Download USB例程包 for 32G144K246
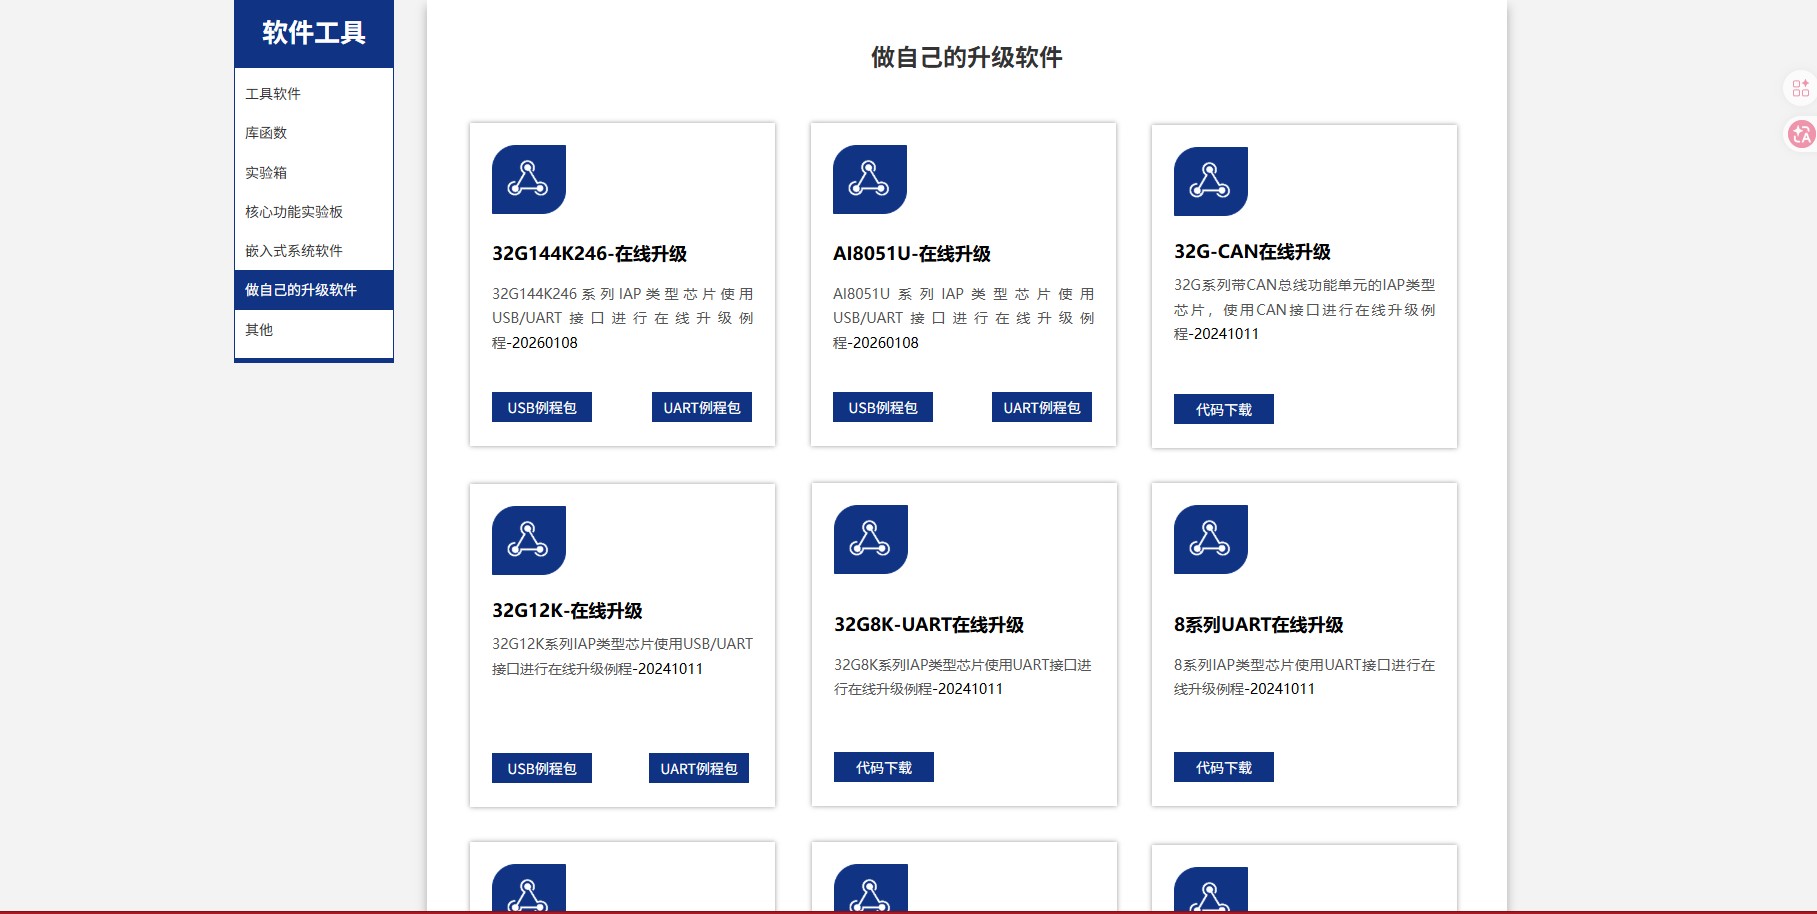The image size is (1817, 914). pyautogui.click(x=542, y=407)
